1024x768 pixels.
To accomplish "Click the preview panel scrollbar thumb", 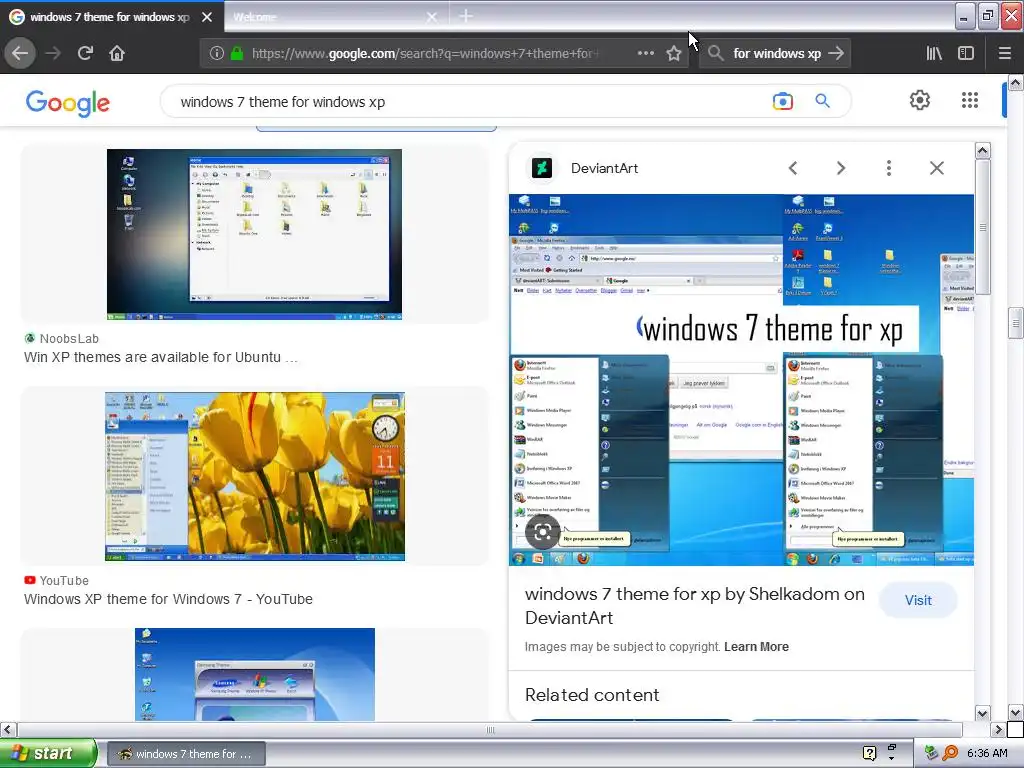I will click(x=982, y=227).
